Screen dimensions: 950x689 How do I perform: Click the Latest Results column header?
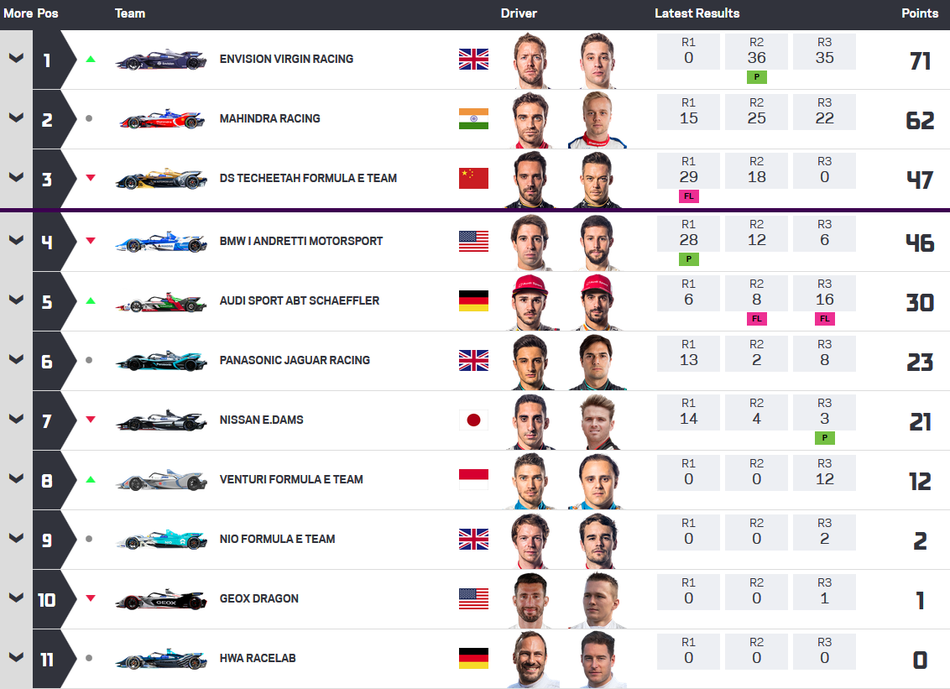click(697, 14)
